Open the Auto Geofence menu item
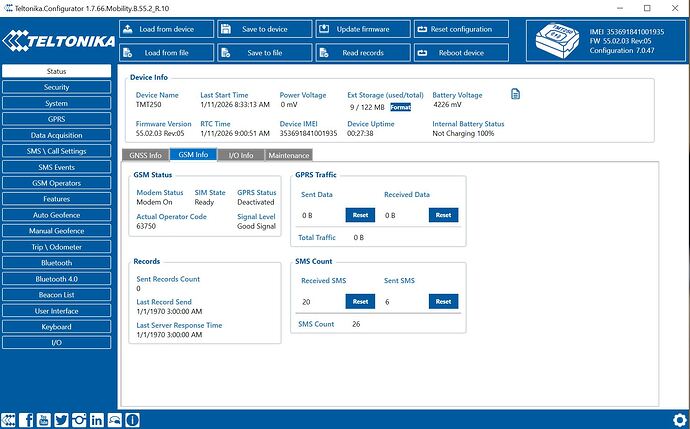 click(x=56, y=215)
